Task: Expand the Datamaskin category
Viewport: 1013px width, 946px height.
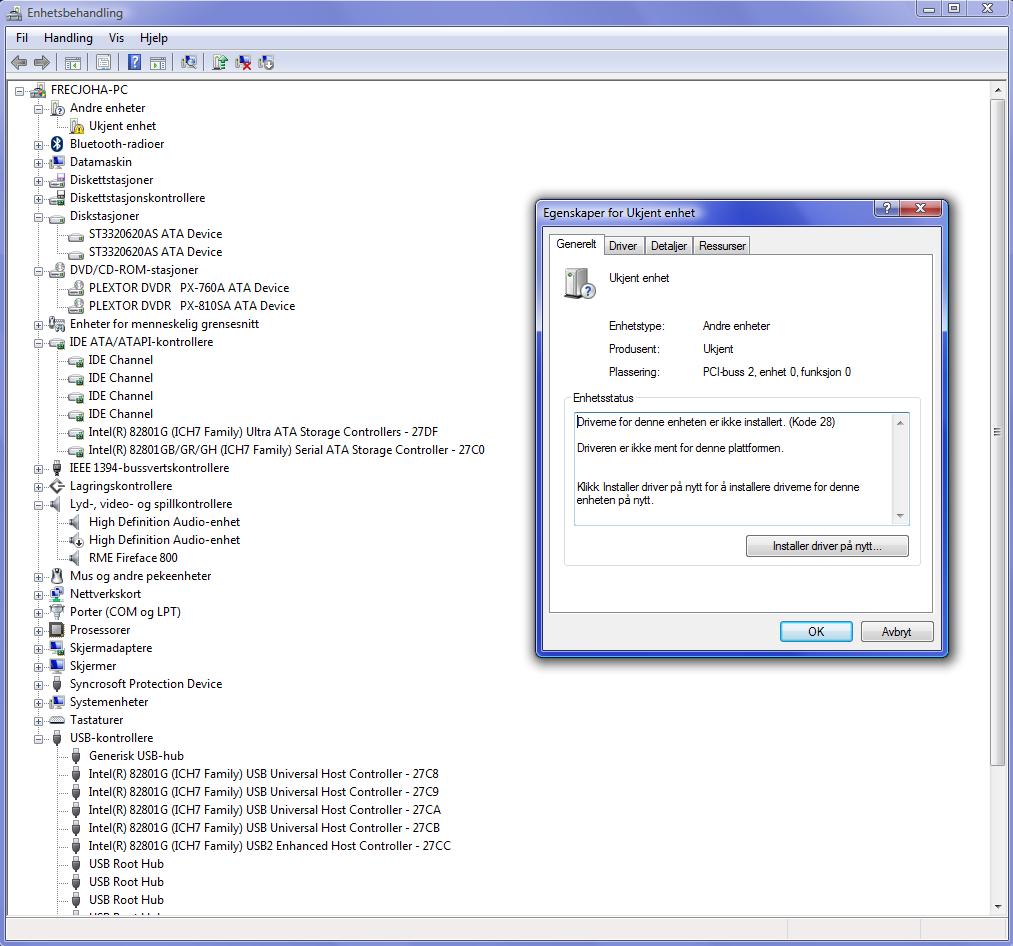Action: (38, 163)
